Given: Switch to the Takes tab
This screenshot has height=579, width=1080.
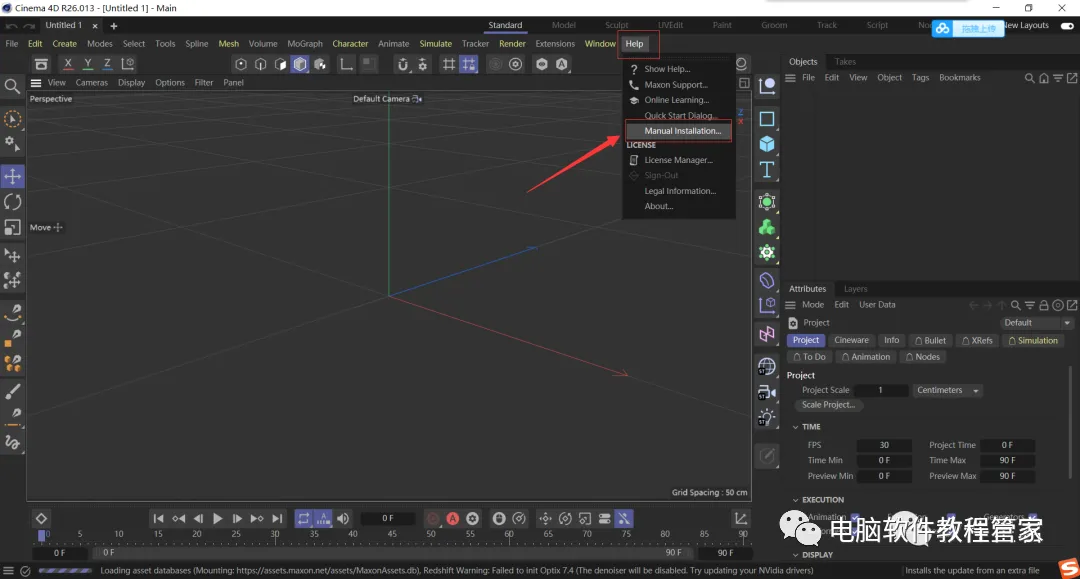Looking at the screenshot, I should tap(845, 61).
